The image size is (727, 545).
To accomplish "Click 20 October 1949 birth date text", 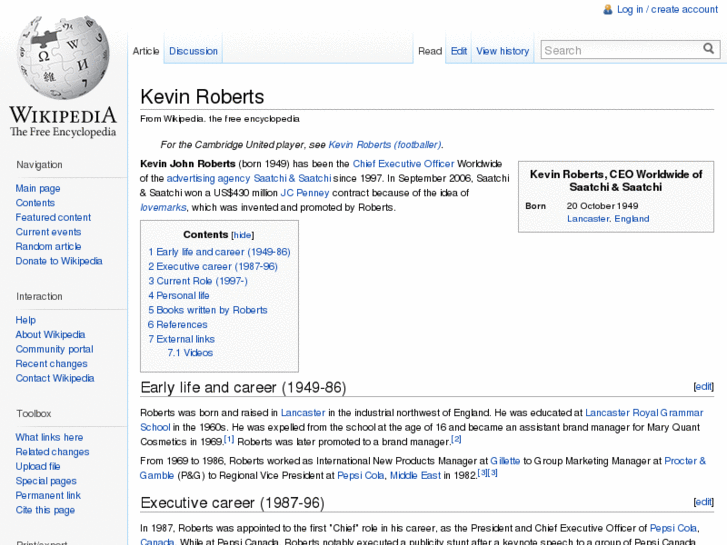I will (602, 206).
